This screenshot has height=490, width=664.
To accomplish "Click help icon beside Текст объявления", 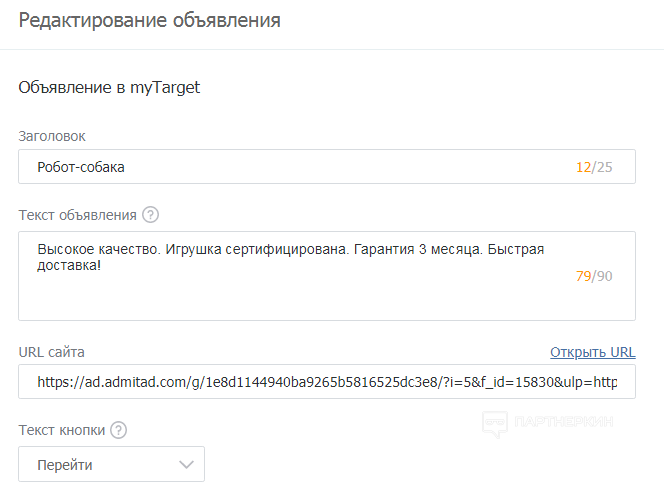I will 151,214.
